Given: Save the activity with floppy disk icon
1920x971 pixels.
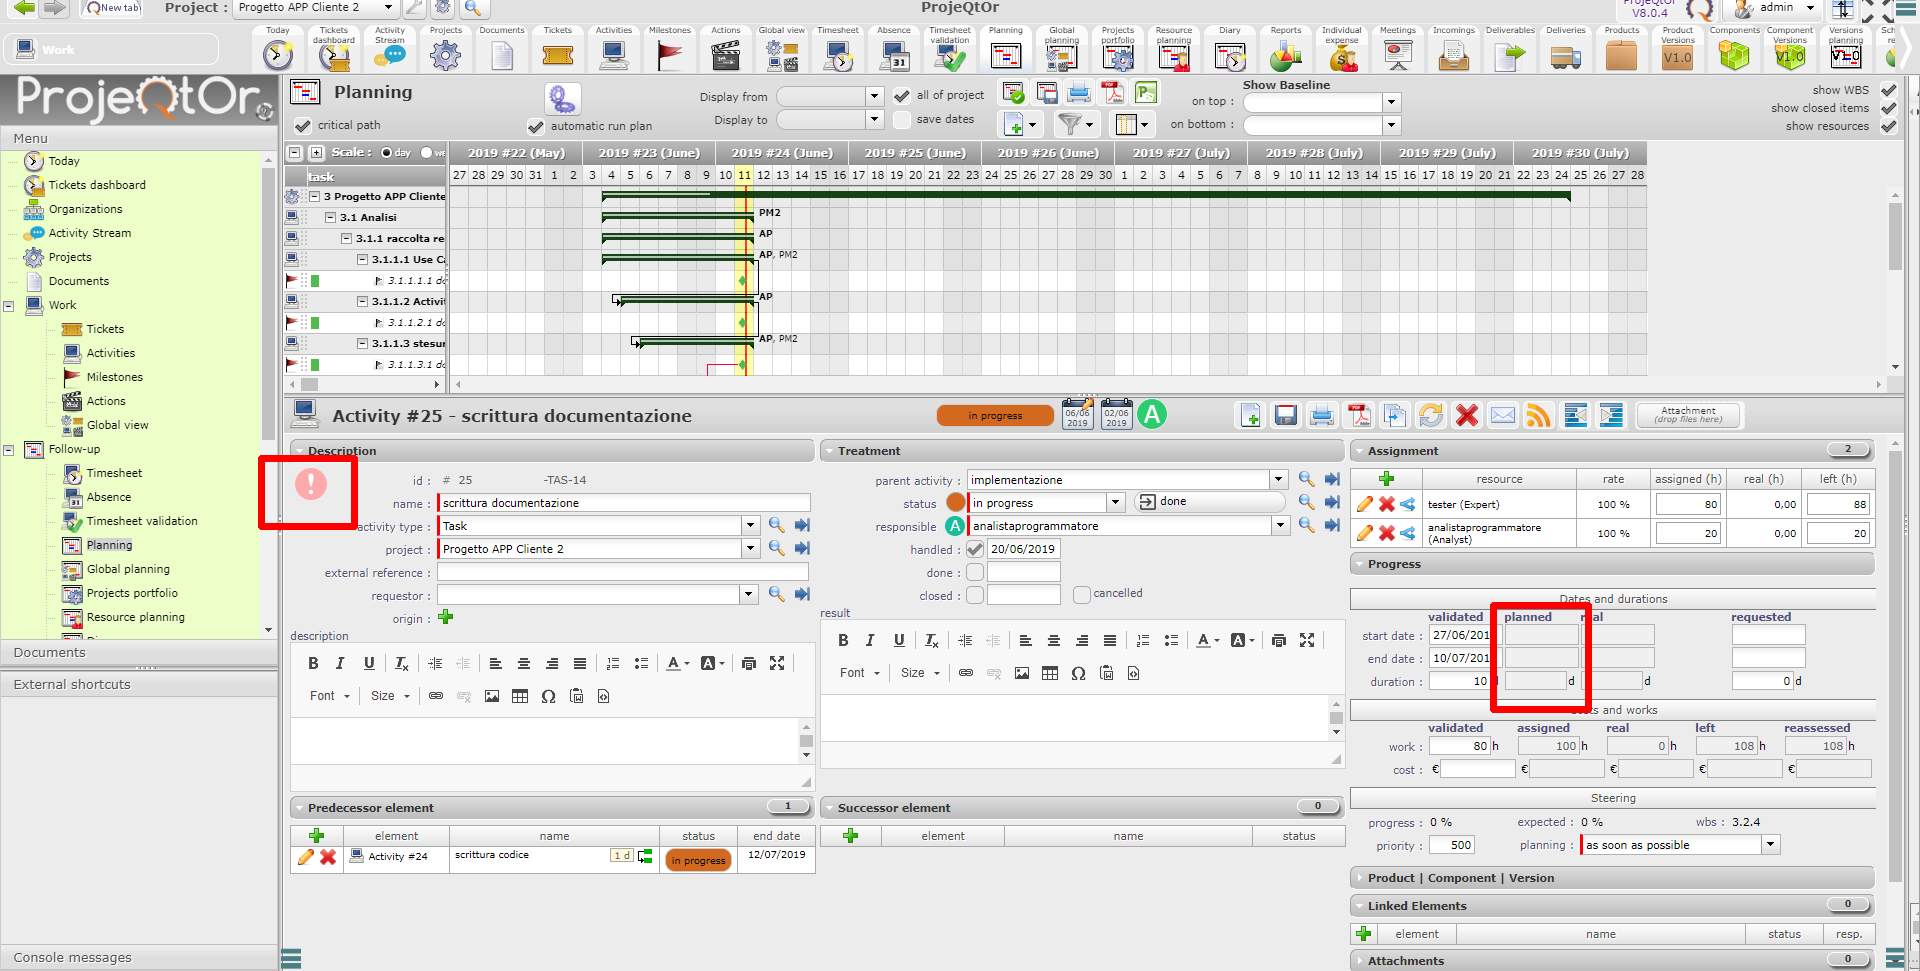Looking at the screenshot, I should tap(1286, 416).
